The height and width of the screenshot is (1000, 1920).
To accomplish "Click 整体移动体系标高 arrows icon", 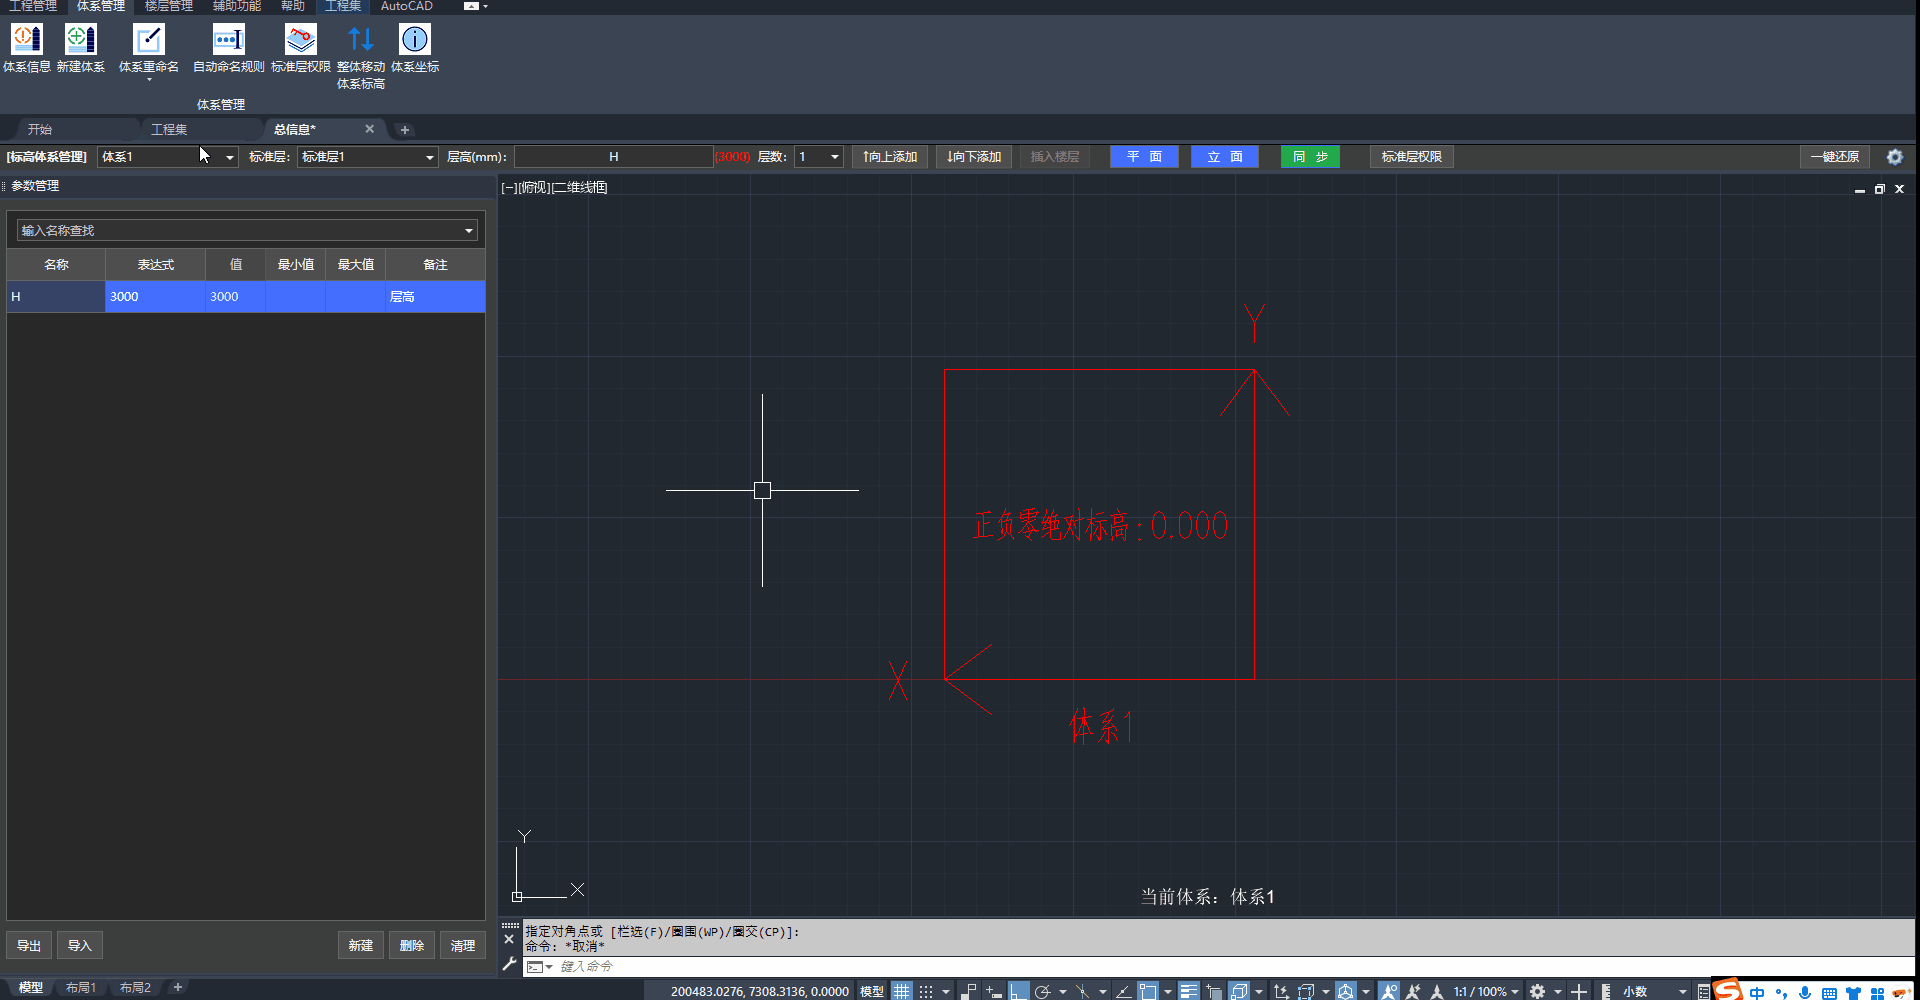I will (360, 40).
